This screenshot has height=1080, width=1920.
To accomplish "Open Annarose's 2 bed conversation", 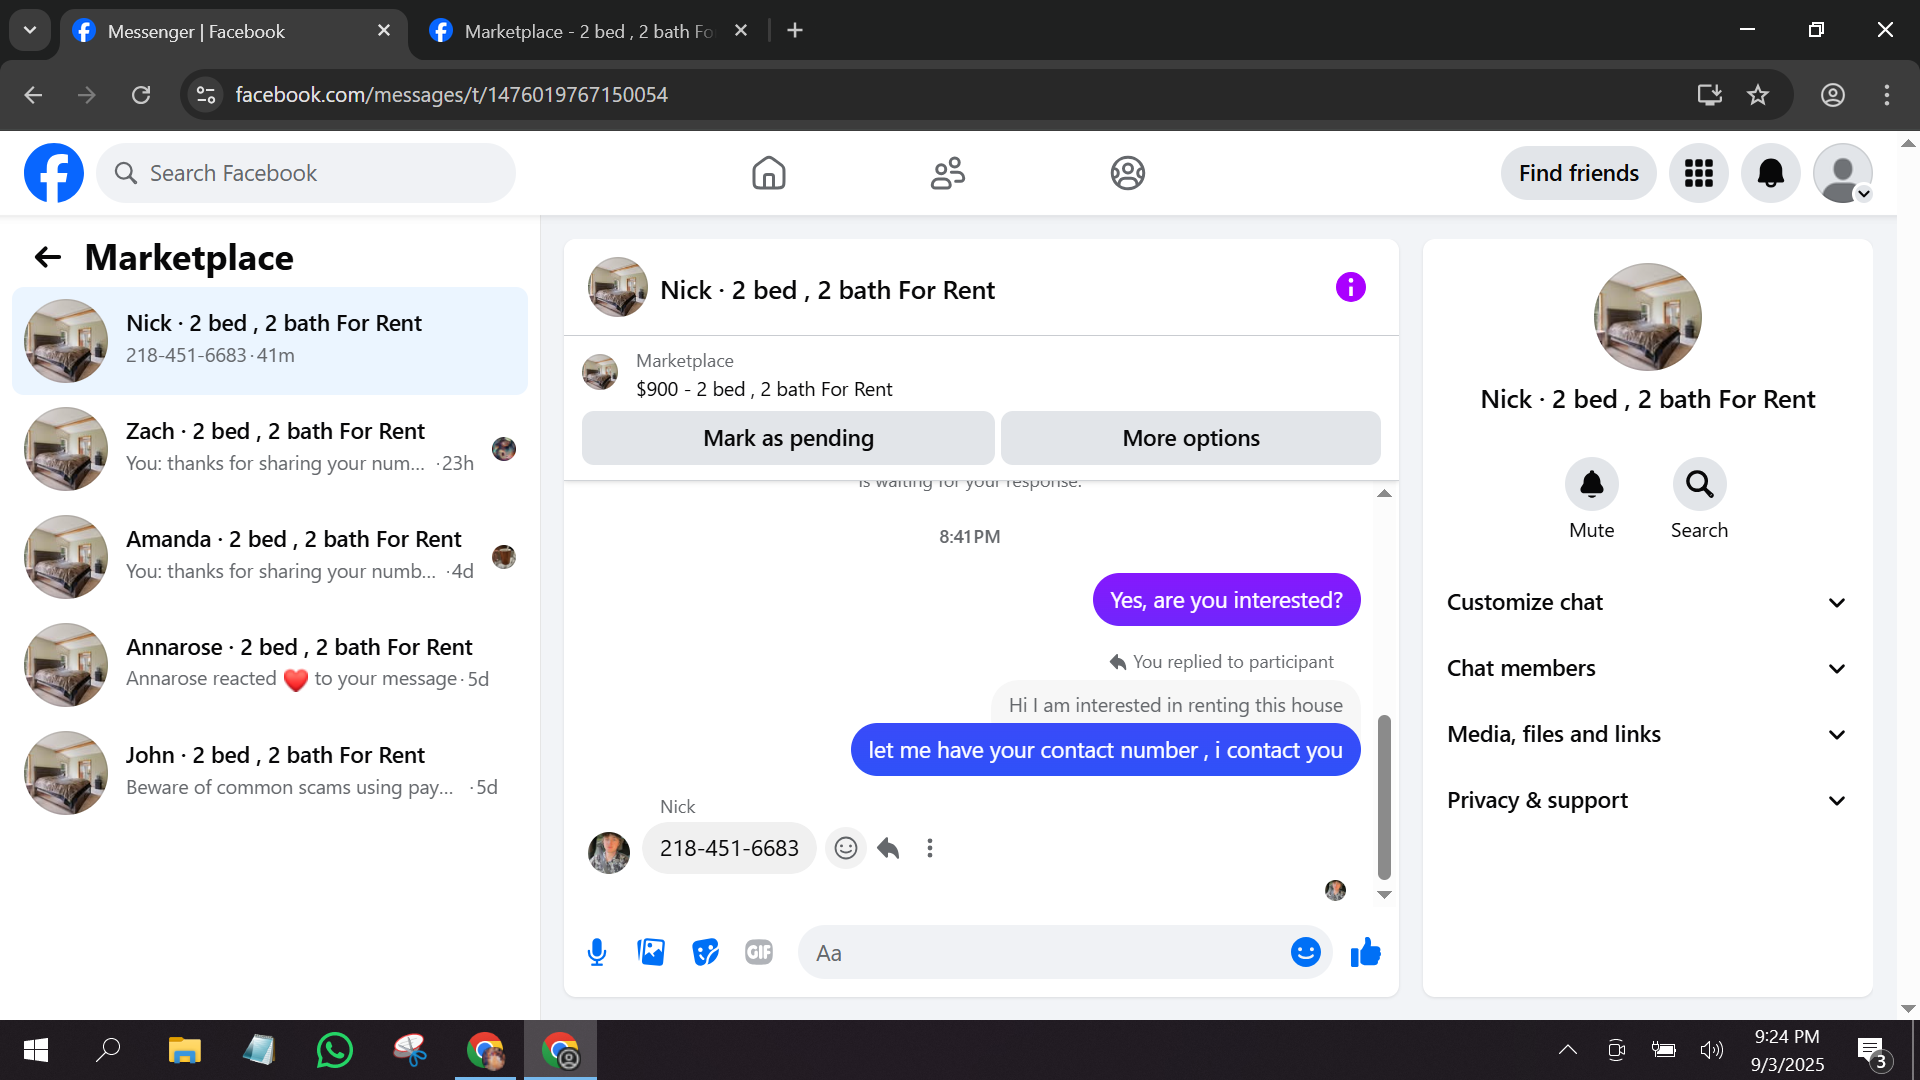I will click(x=270, y=665).
